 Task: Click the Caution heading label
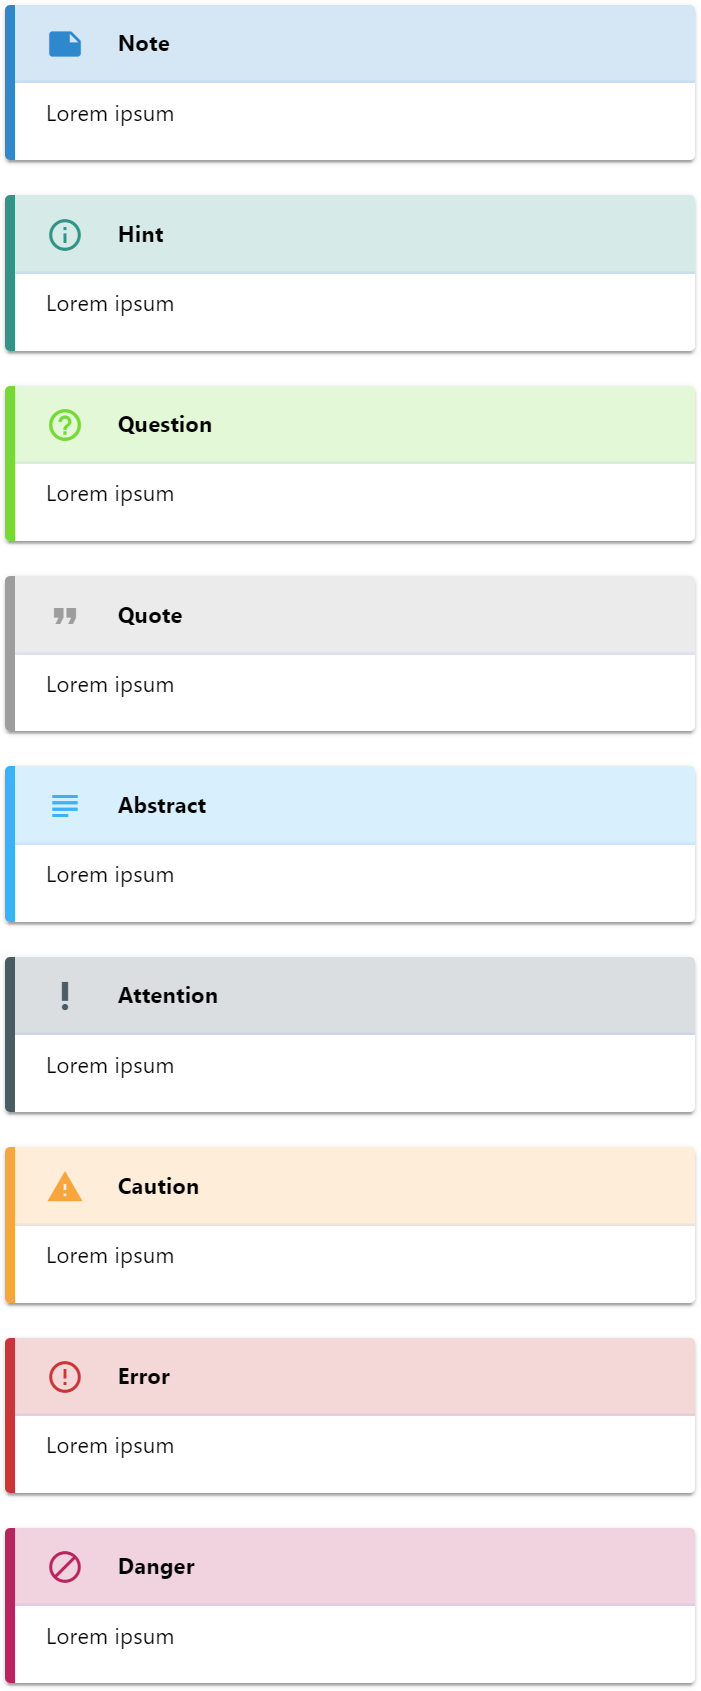tap(159, 1187)
